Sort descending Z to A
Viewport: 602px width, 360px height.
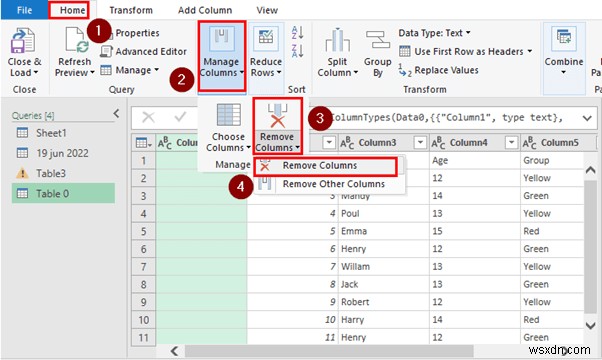pos(298,51)
